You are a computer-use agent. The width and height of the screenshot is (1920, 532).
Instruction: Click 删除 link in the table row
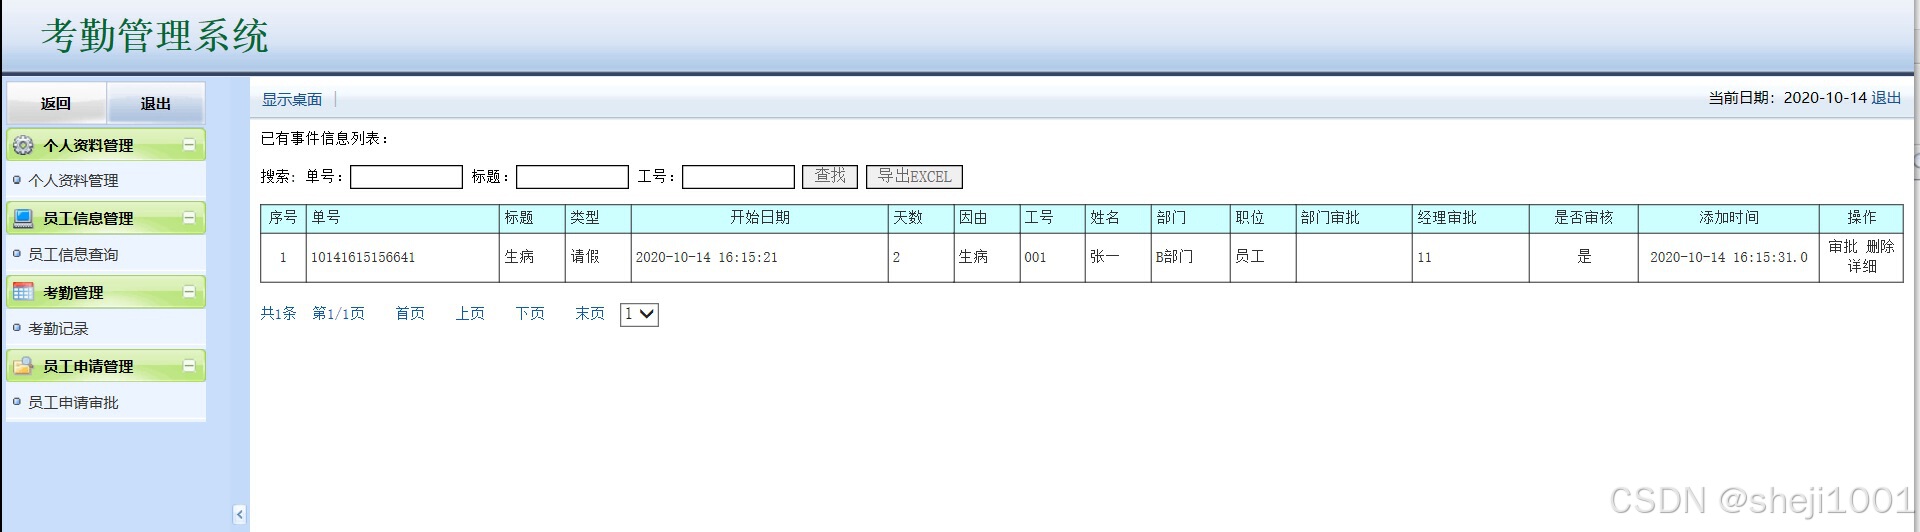click(x=1880, y=247)
